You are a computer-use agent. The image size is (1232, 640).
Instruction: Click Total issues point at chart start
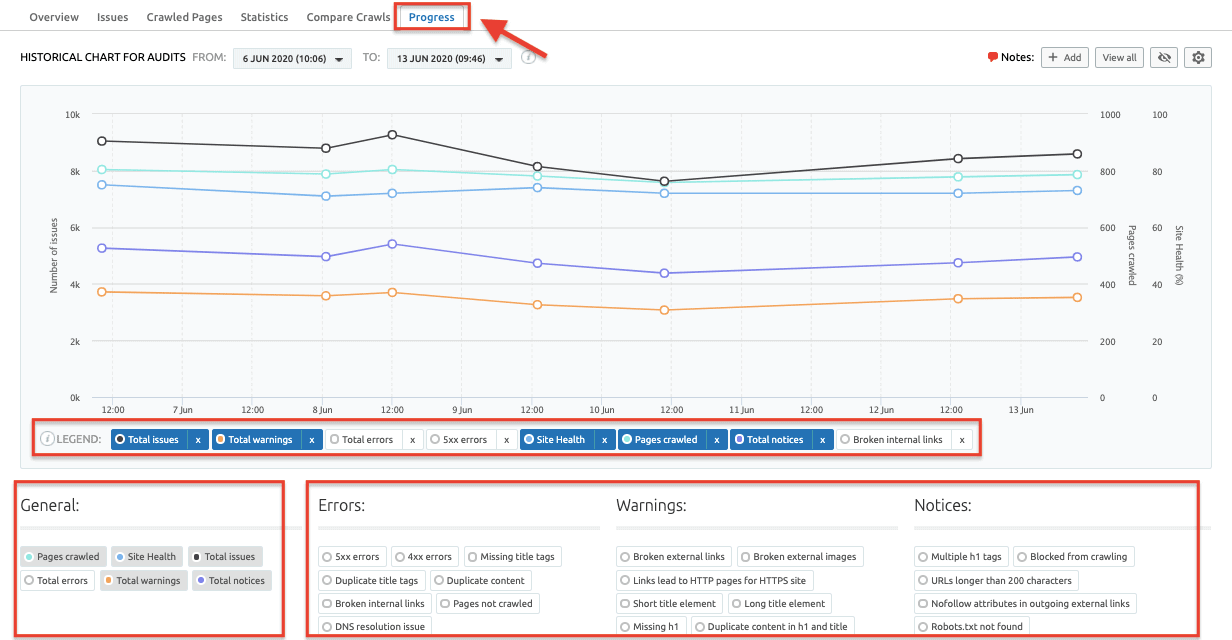pyautogui.click(x=102, y=141)
